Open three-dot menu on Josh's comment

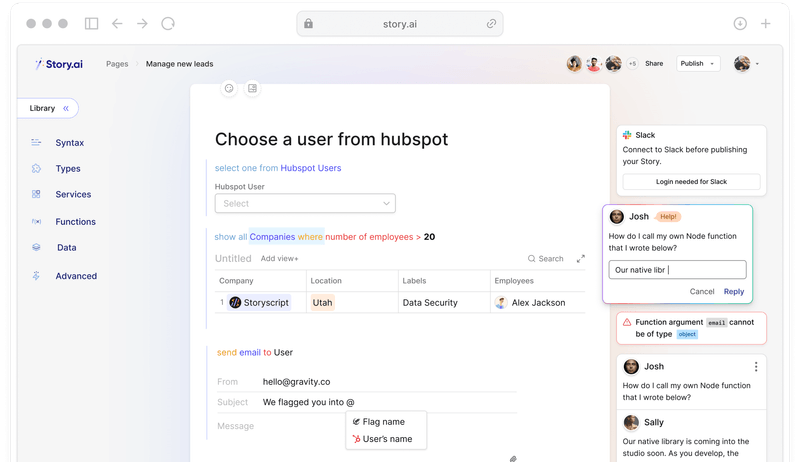756,367
